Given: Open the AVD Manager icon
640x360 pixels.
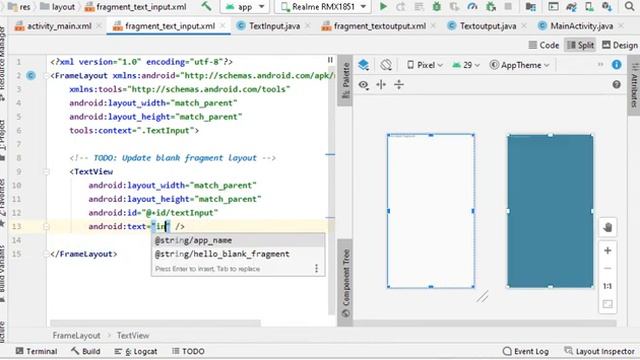Looking at the screenshot, I should coord(589,7).
